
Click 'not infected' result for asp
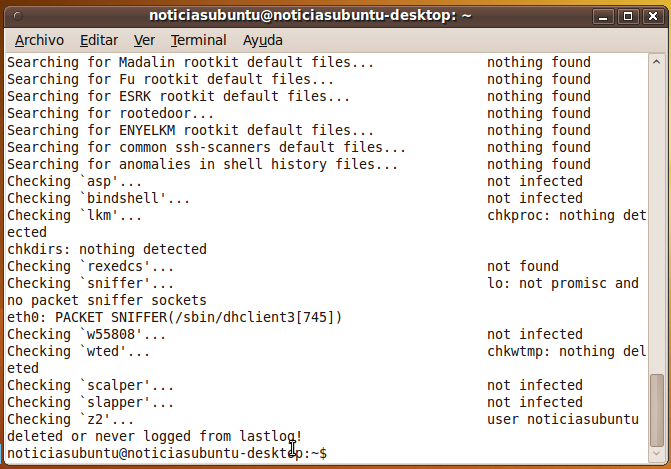(x=535, y=181)
